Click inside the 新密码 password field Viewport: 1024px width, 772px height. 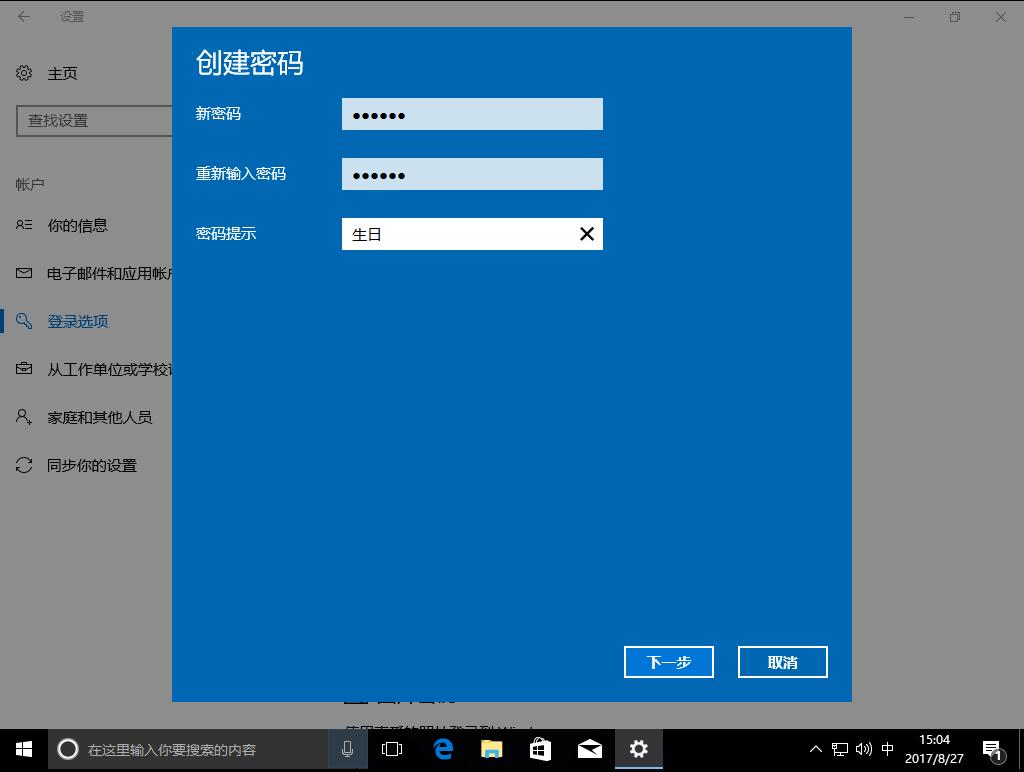click(x=472, y=113)
